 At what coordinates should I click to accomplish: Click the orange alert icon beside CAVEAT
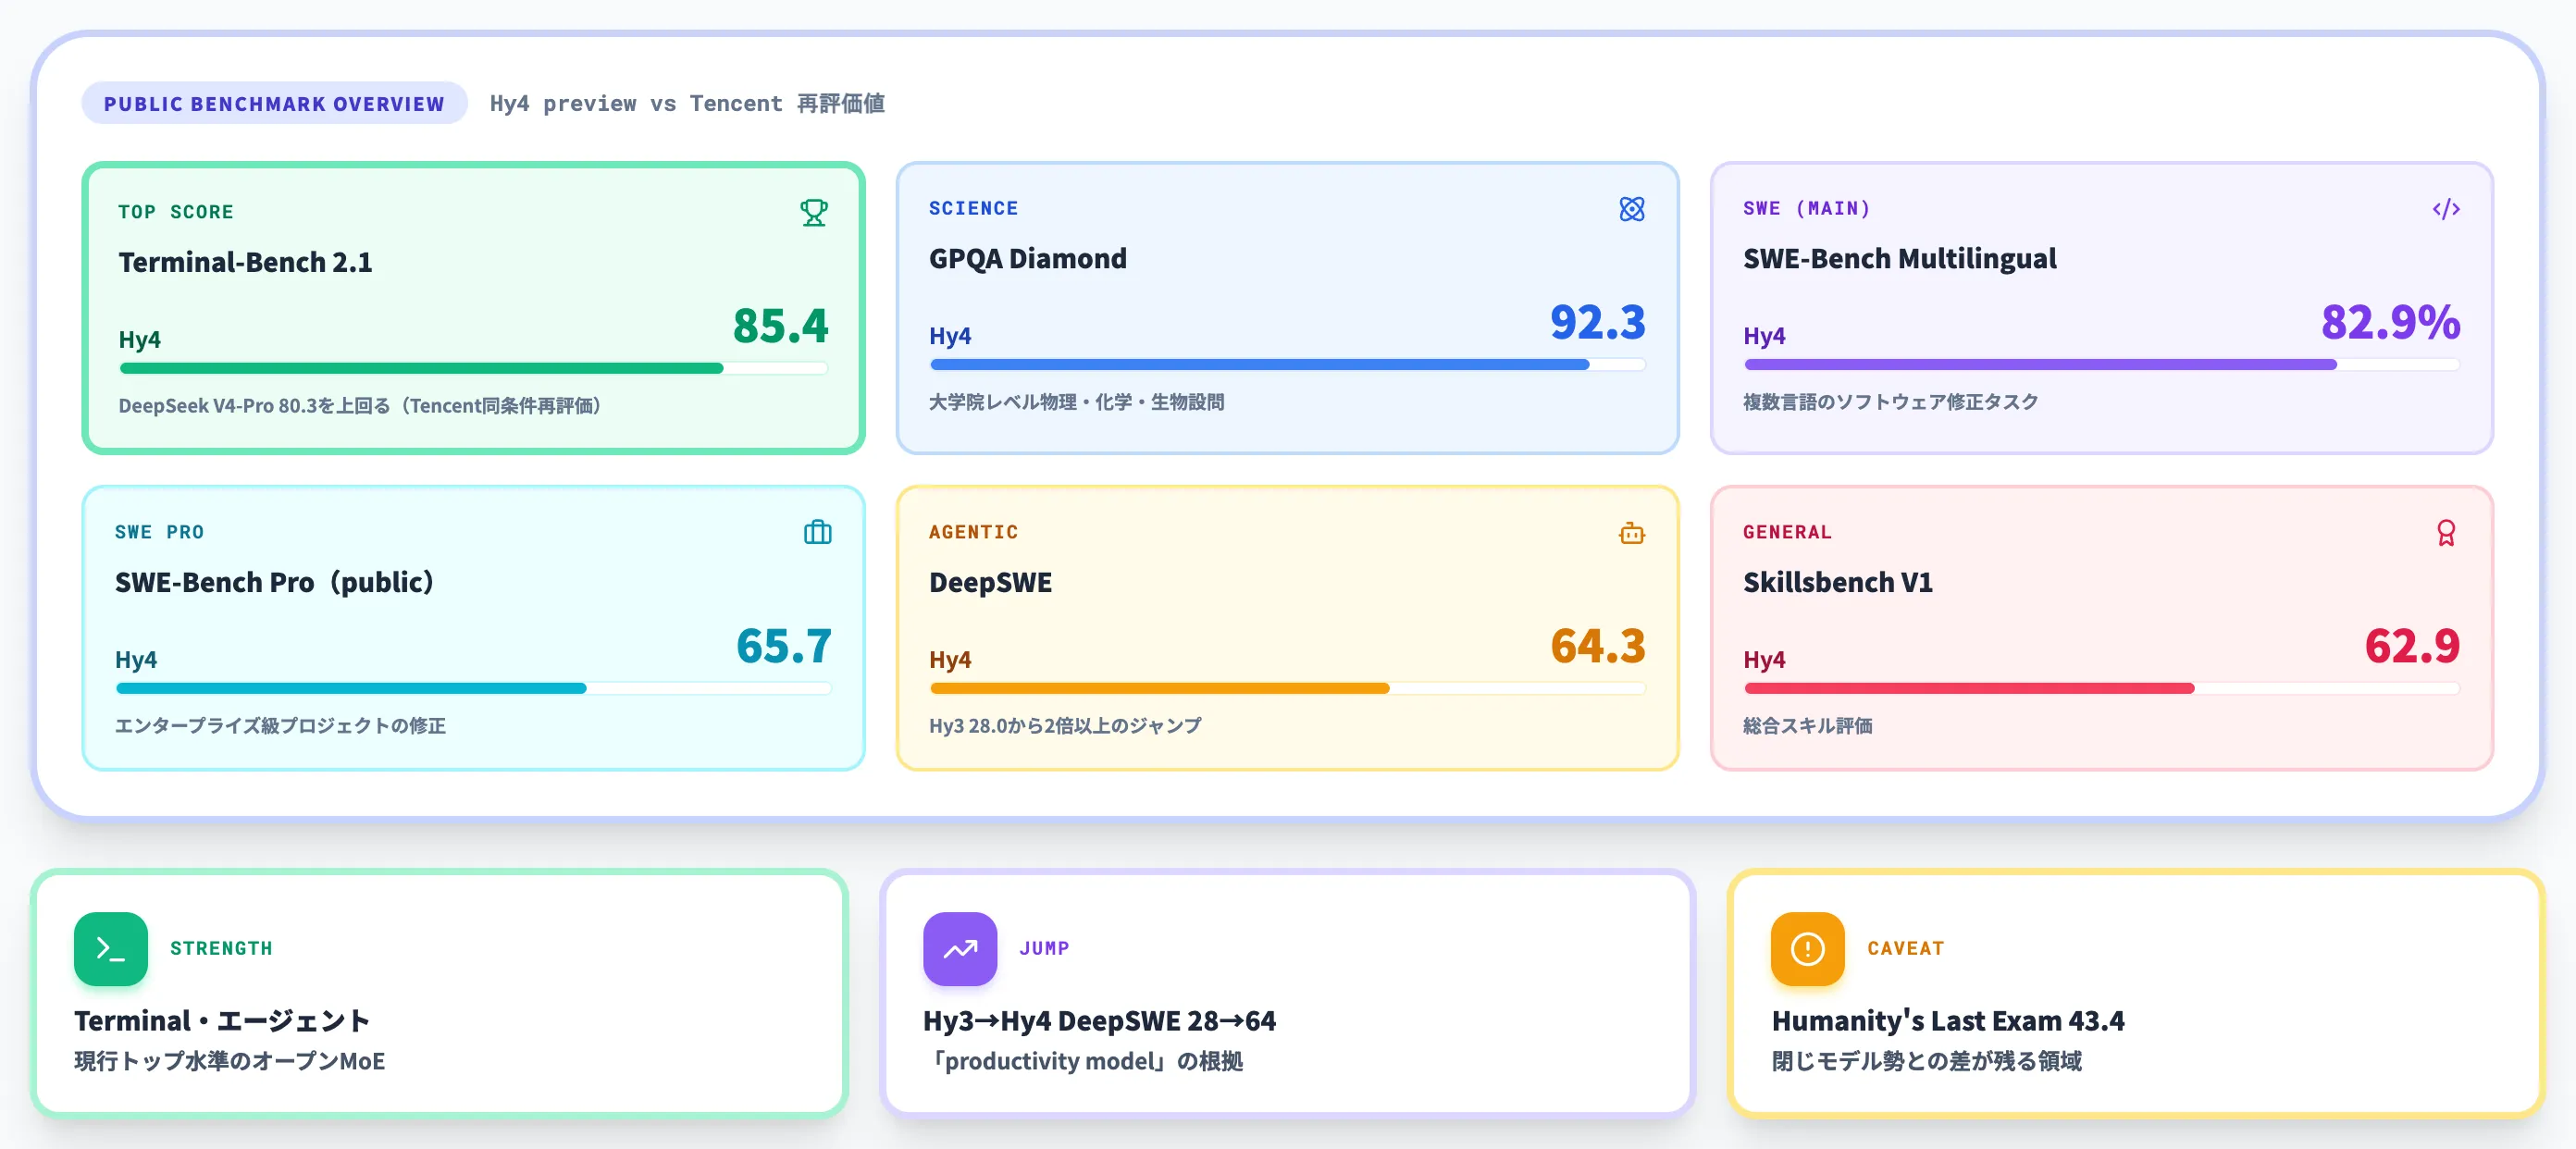1808,948
